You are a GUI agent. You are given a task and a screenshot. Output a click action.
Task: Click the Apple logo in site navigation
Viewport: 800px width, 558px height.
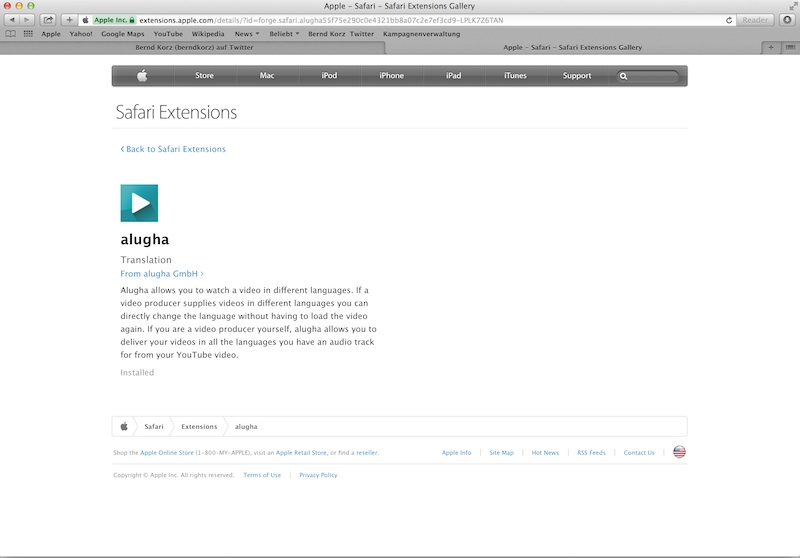coord(142,75)
